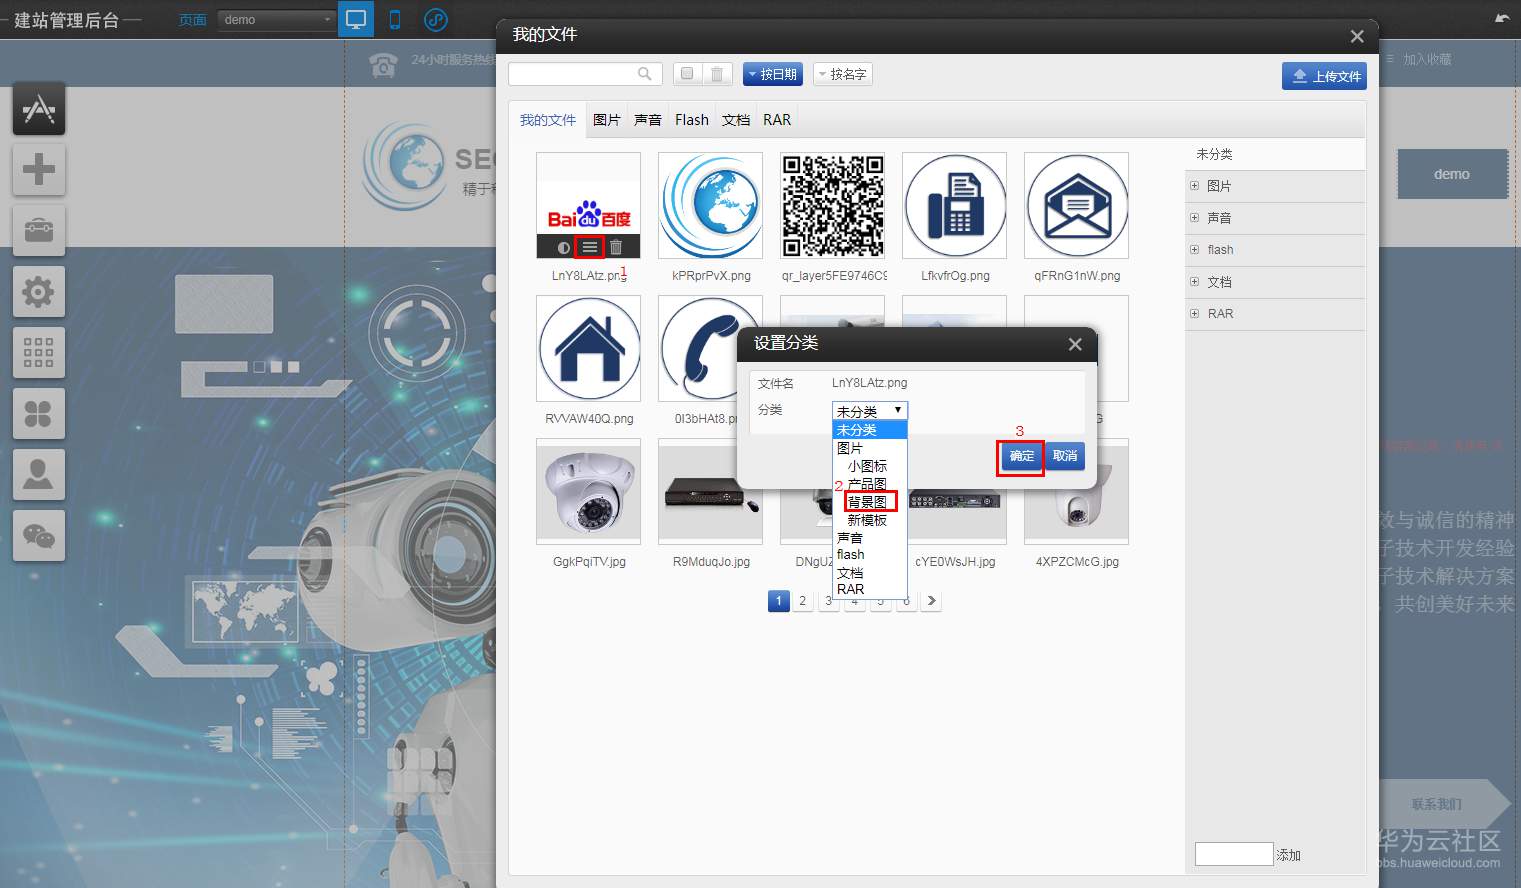
Task: Open the user profile sidebar icon
Action: tap(39, 474)
